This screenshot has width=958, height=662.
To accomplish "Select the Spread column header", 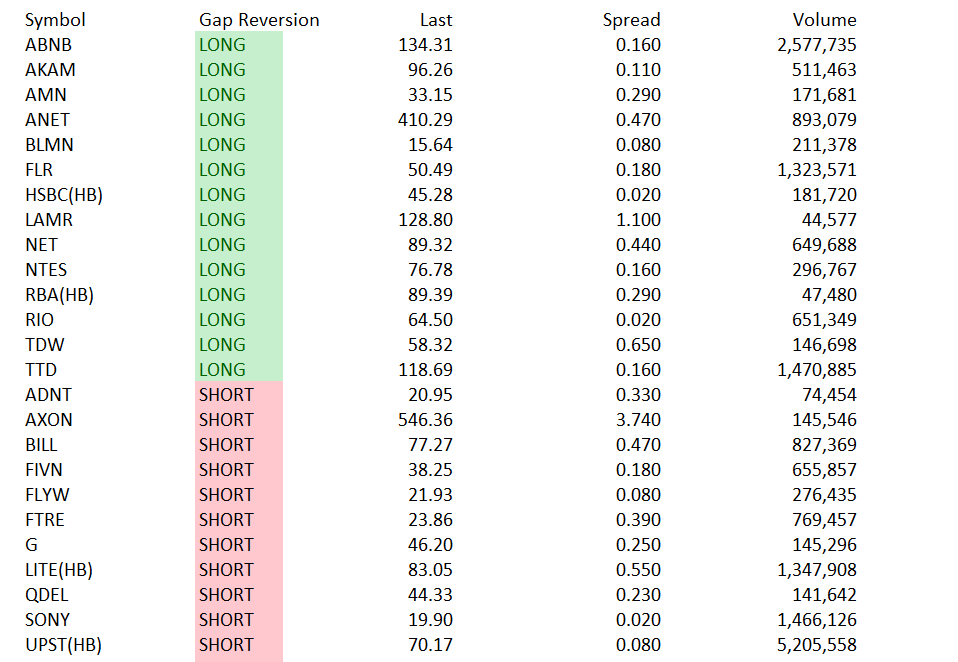I will point(631,20).
